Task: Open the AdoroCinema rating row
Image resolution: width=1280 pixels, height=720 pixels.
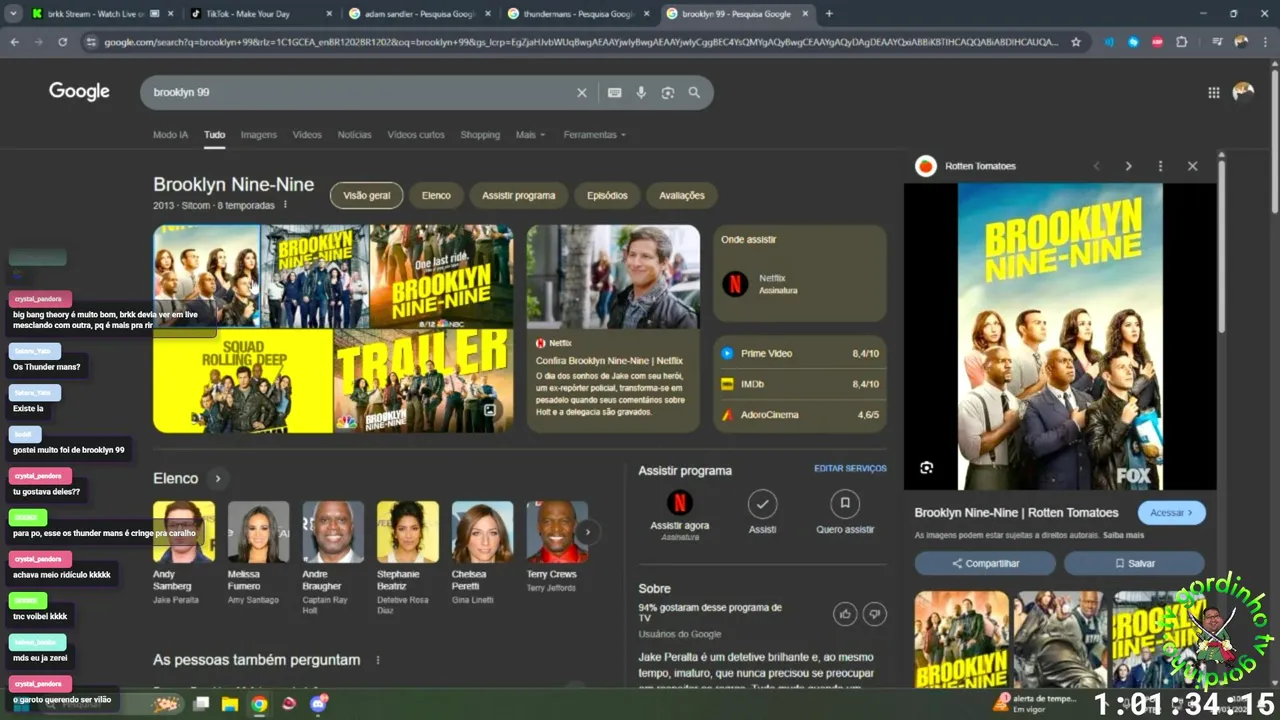Action: point(800,414)
